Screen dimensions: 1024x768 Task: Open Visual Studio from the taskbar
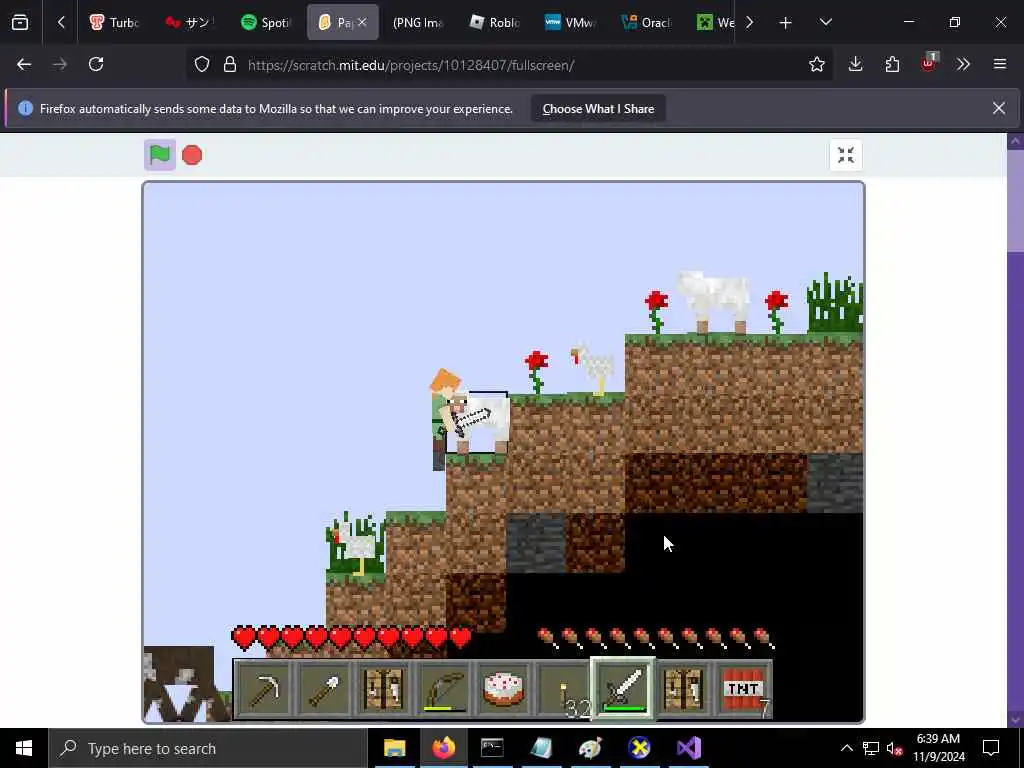688,748
